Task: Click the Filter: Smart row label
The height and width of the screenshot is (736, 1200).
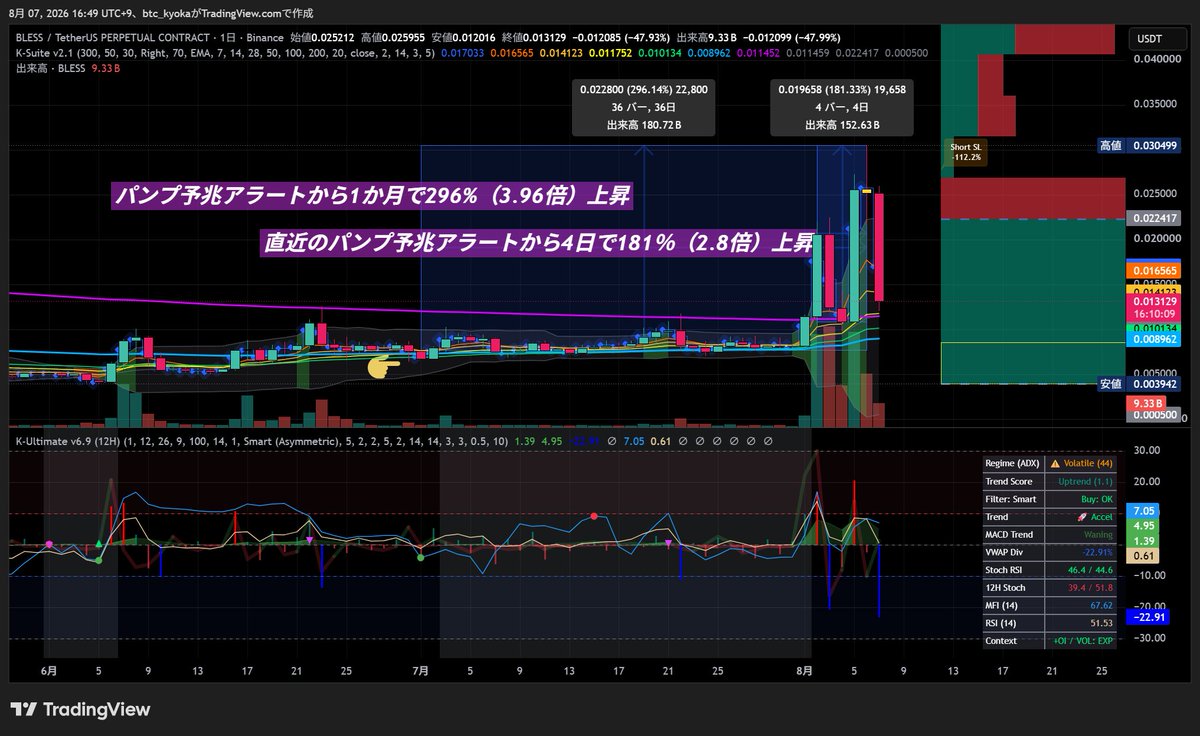Action: [1013, 499]
